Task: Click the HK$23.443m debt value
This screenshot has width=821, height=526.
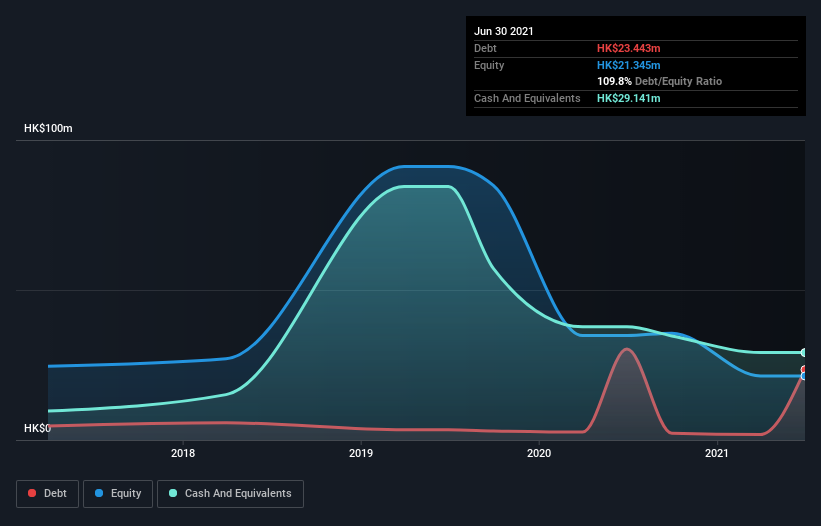Action: pos(628,48)
